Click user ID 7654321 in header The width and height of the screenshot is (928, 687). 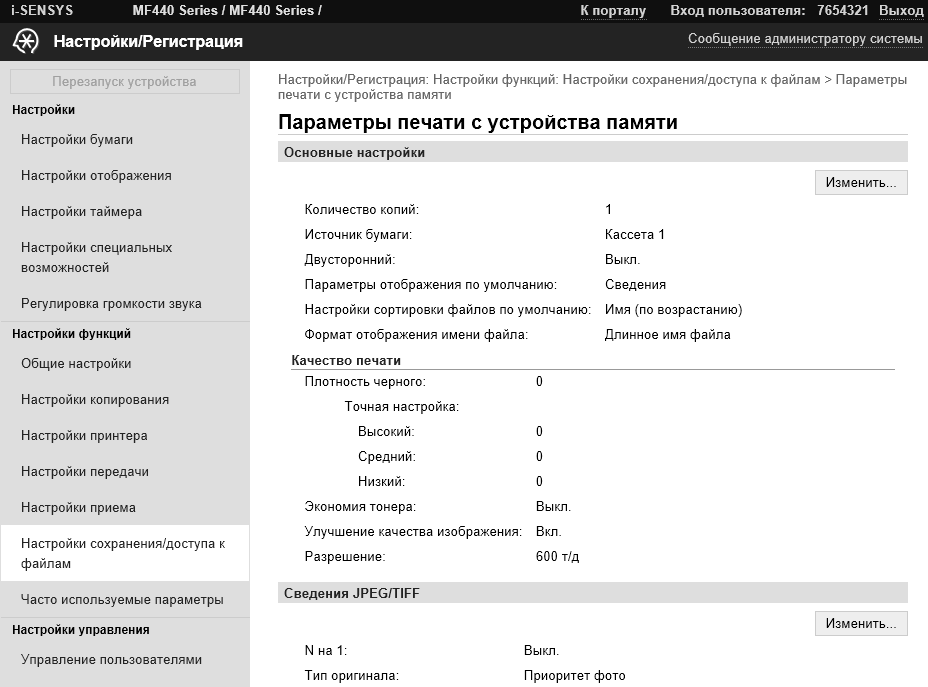click(x=842, y=11)
